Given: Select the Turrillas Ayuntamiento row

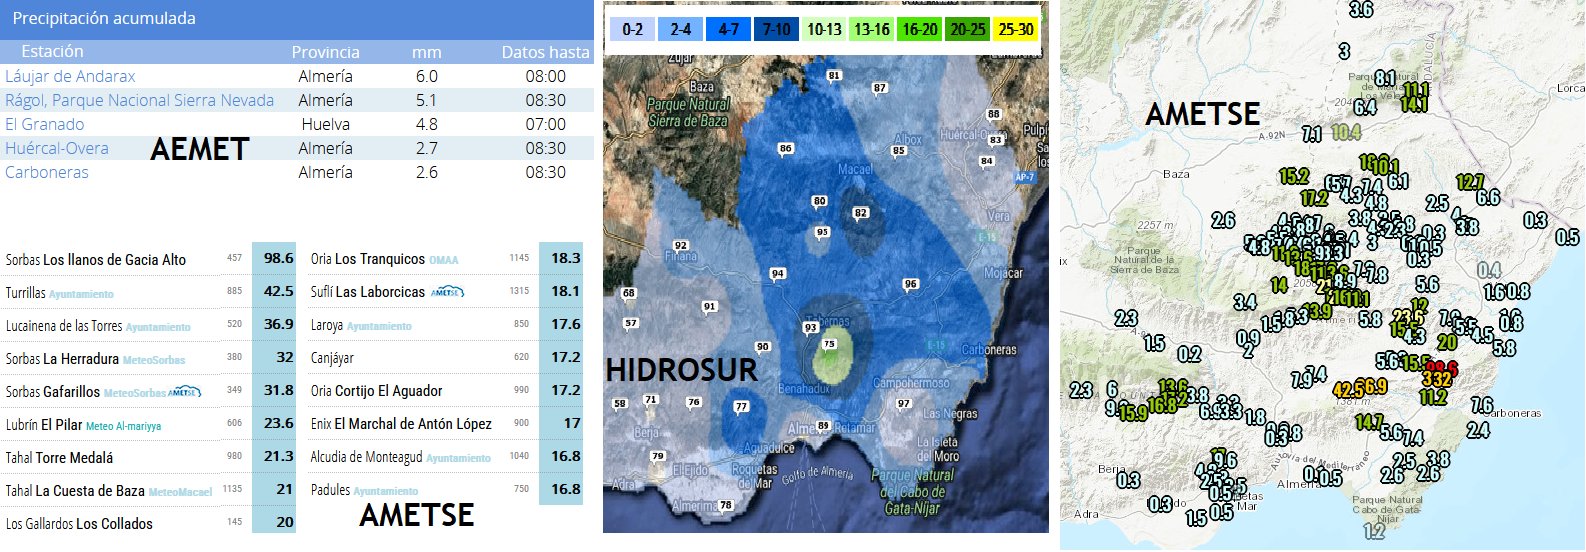Looking at the screenshot, I should click(150, 292).
